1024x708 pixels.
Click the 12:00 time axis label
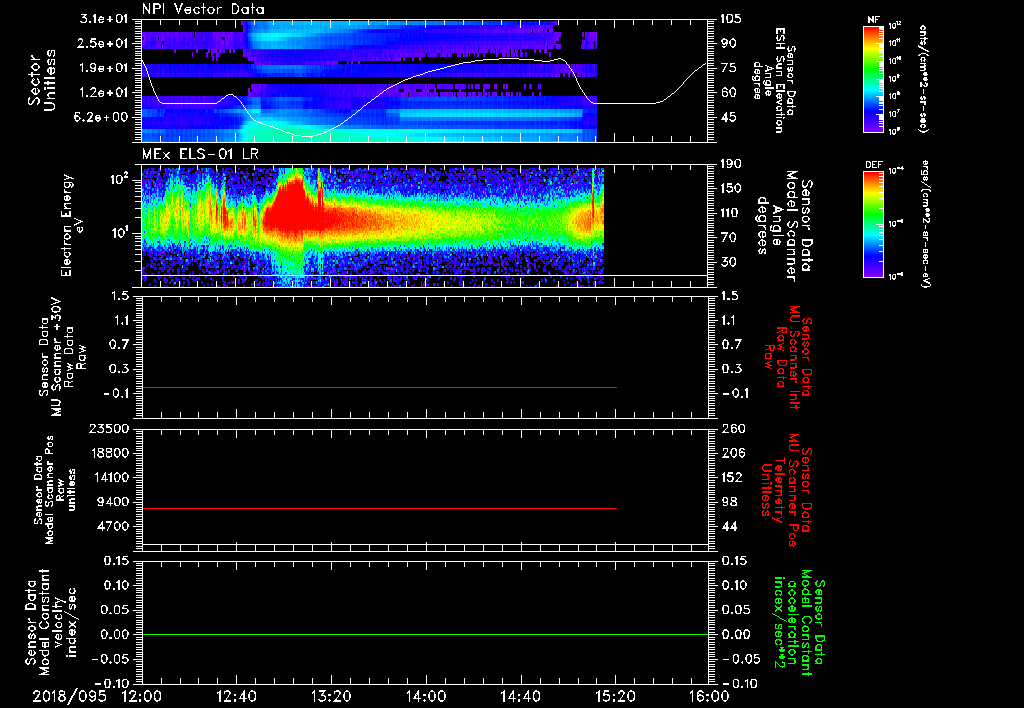tap(142, 696)
